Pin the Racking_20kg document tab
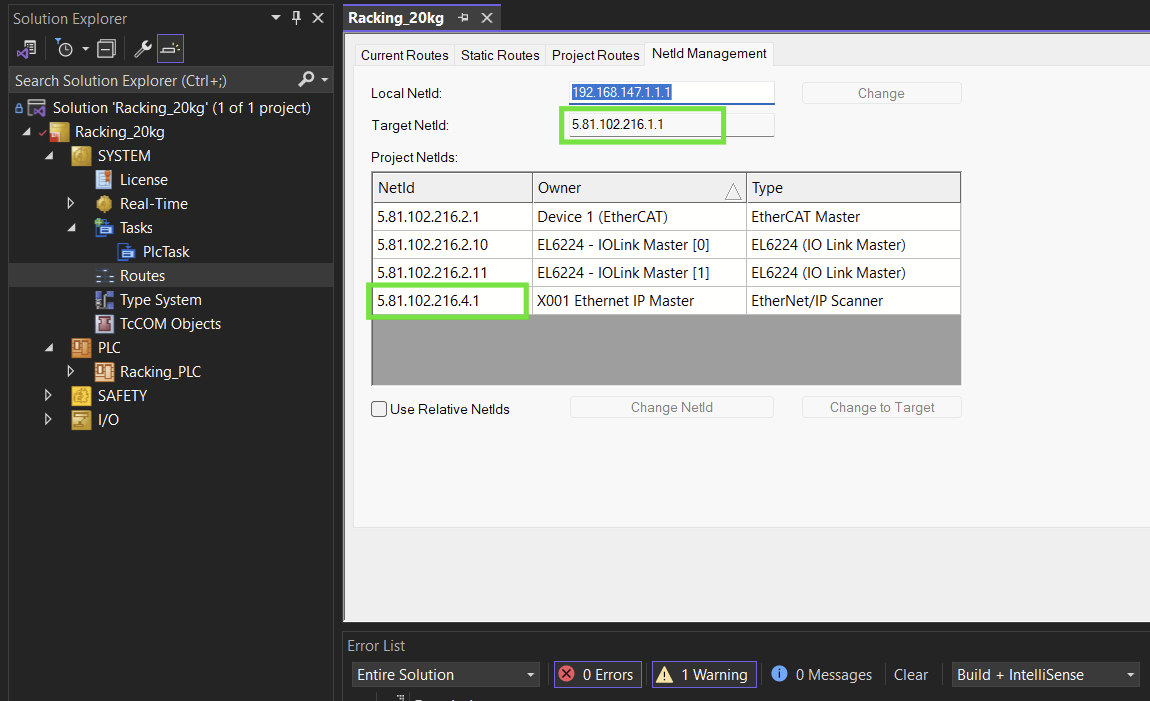Viewport: 1150px width, 701px height. point(464,18)
